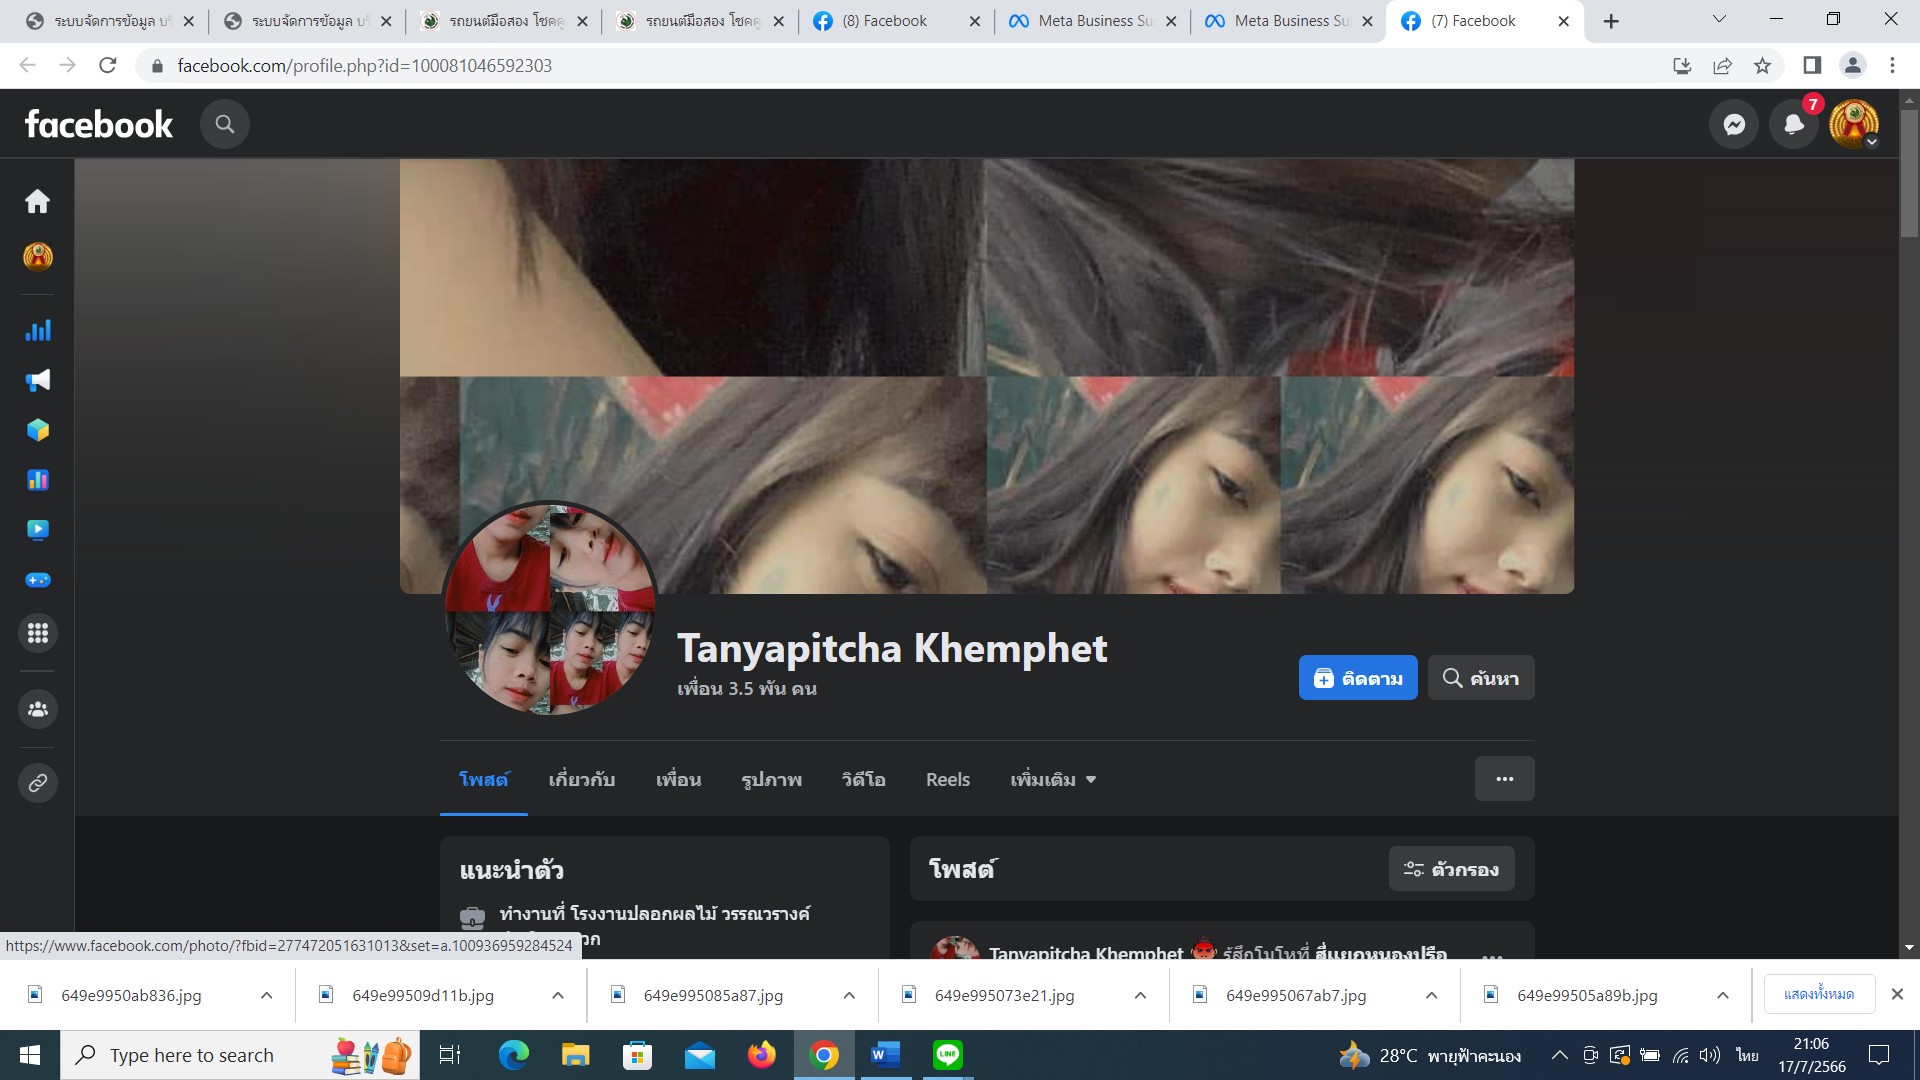Image resolution: width=1920 pixels, height=1080 pixels.
Task: Open the circular profile picture
Action: pyautogui.click(x=549, y=608)
